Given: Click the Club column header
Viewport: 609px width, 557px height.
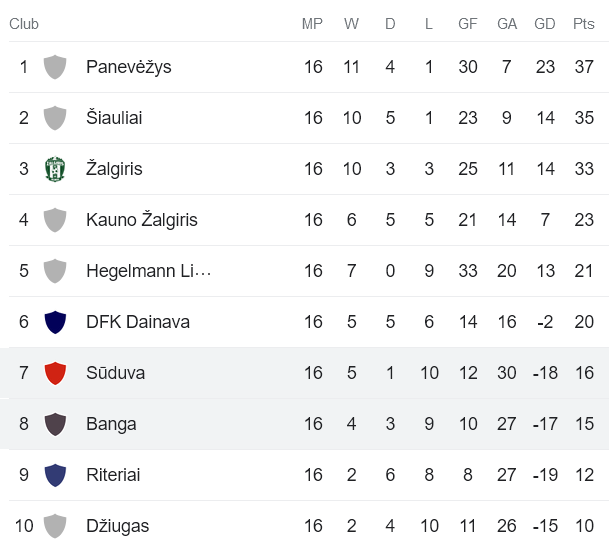Looking at the screenshot, I should [25, 24].
